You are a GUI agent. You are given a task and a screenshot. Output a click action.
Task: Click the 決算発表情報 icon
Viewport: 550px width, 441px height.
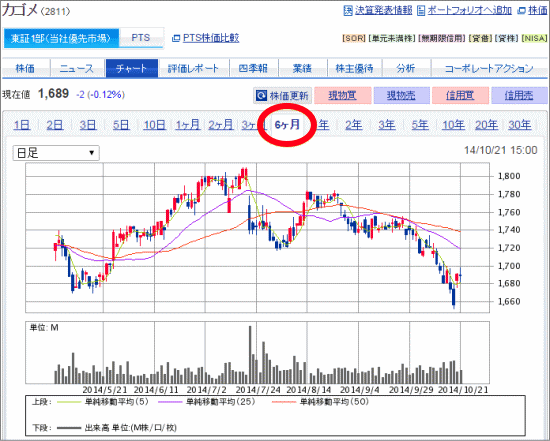[348, 11]
